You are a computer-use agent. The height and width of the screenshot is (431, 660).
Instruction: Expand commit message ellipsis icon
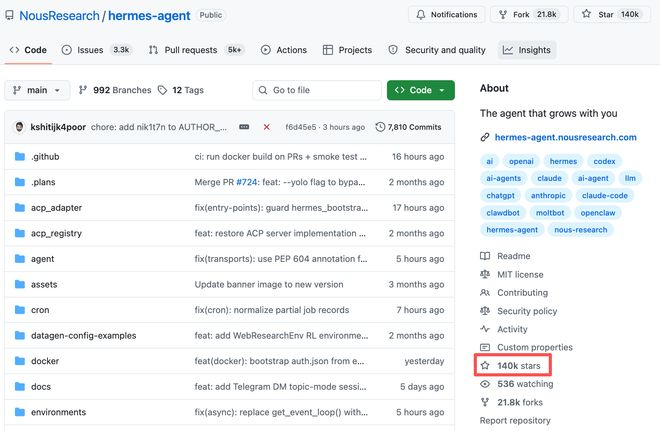point(244,127)
